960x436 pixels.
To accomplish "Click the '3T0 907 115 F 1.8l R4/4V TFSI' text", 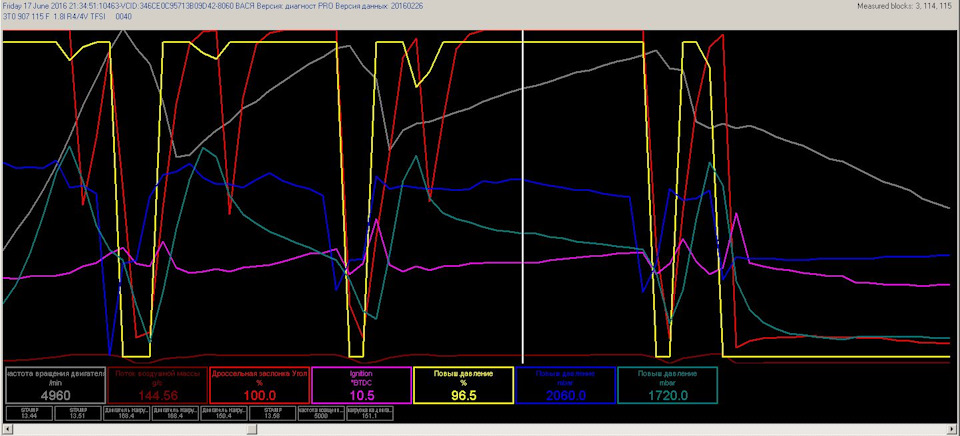I will 55,16.
